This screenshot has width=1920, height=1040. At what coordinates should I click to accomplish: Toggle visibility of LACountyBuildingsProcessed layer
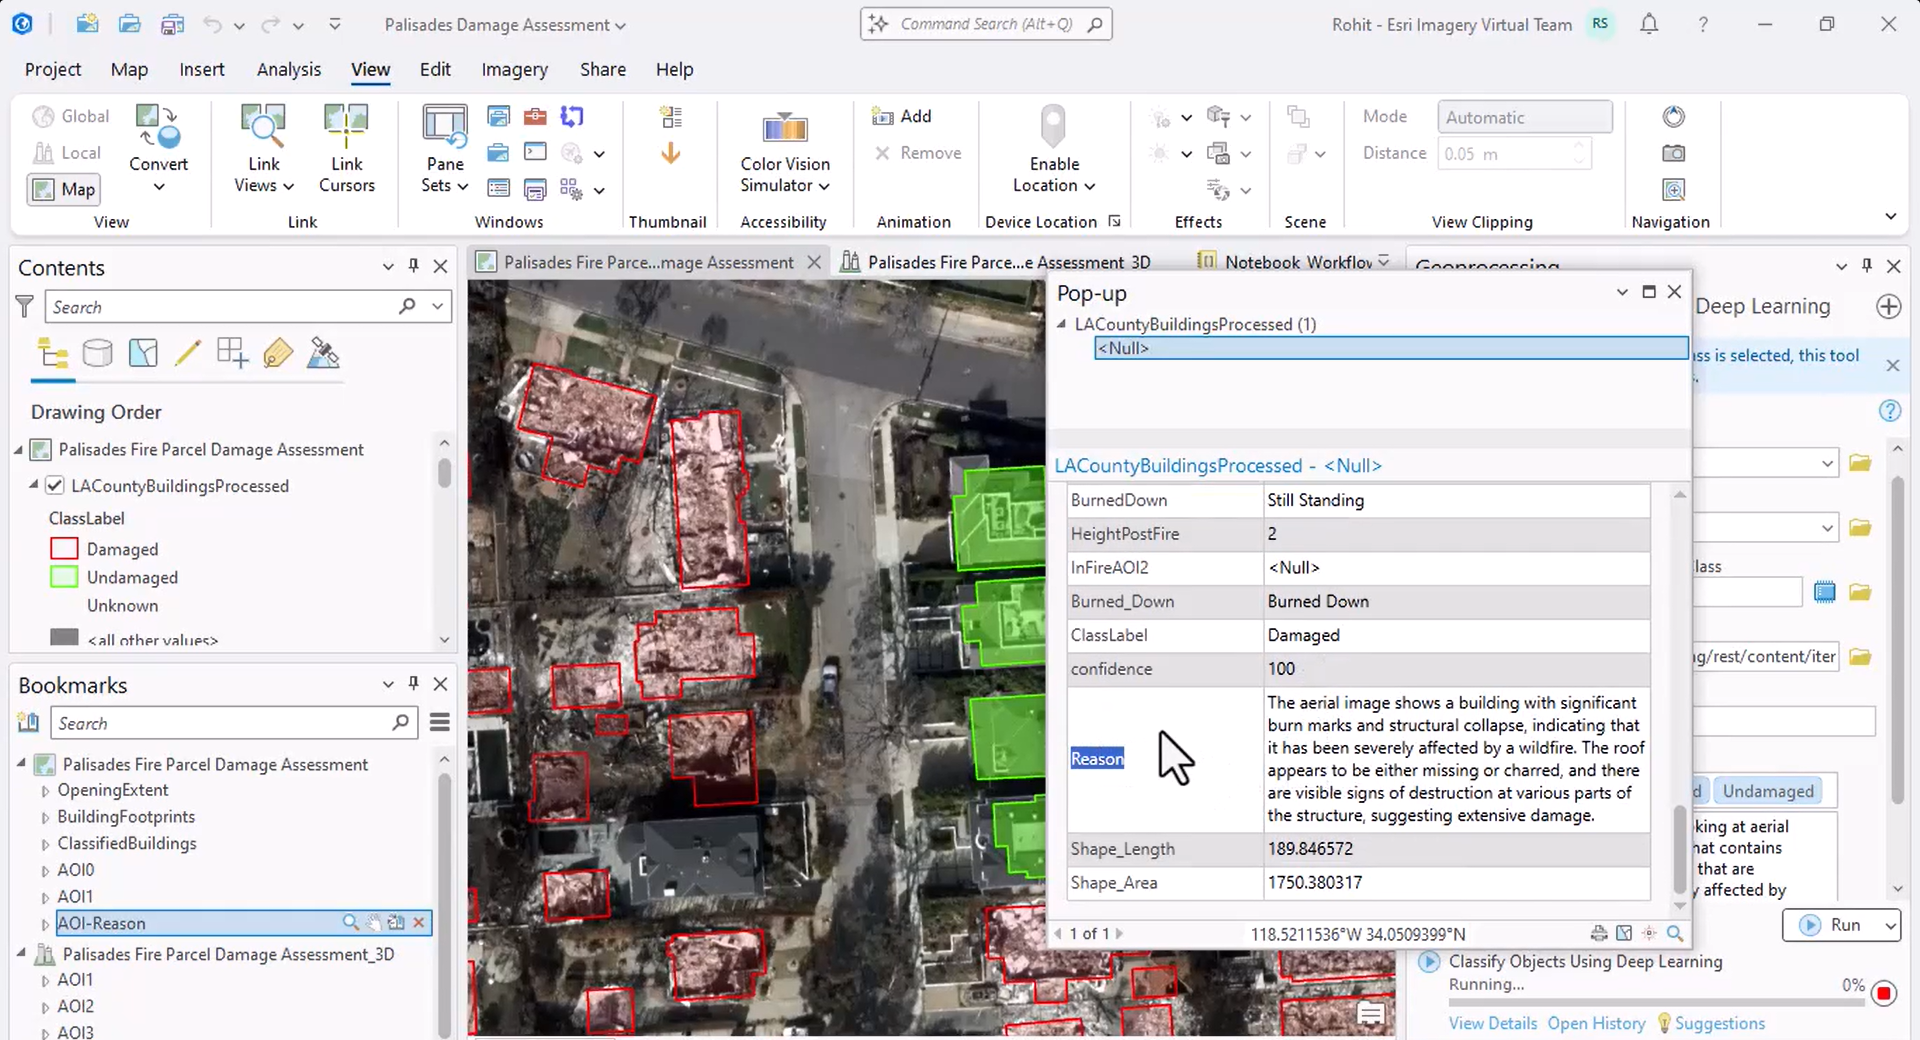(53, 486)
